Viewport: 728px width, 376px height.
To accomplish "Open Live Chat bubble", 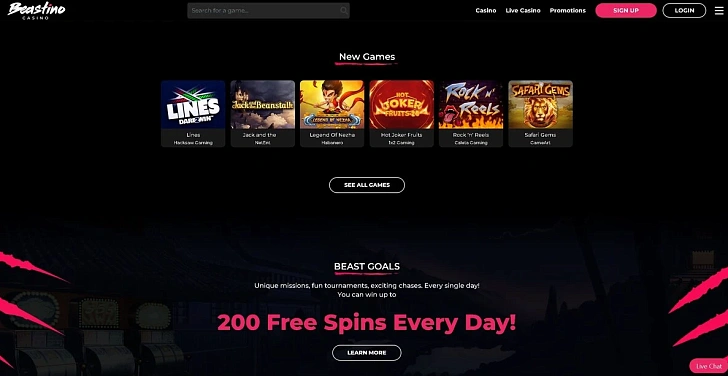I will (x=709, y=366).
